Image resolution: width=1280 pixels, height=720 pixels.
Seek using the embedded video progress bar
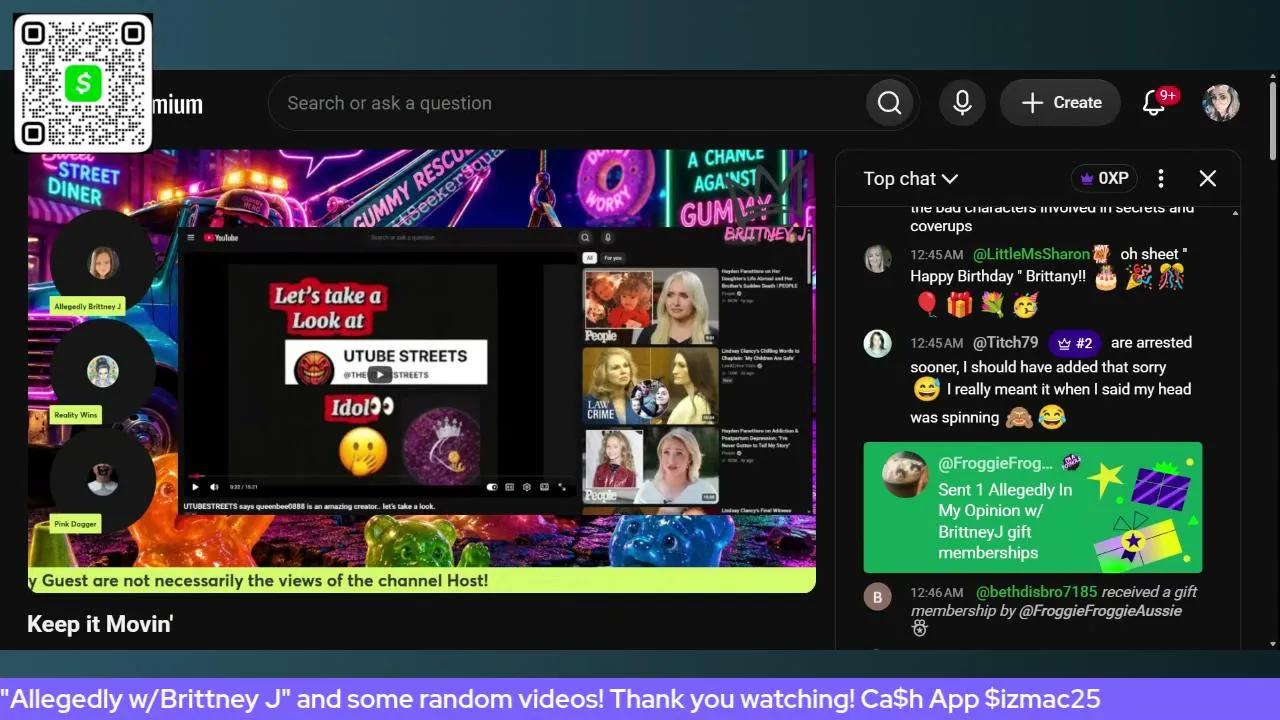point(380,477)
